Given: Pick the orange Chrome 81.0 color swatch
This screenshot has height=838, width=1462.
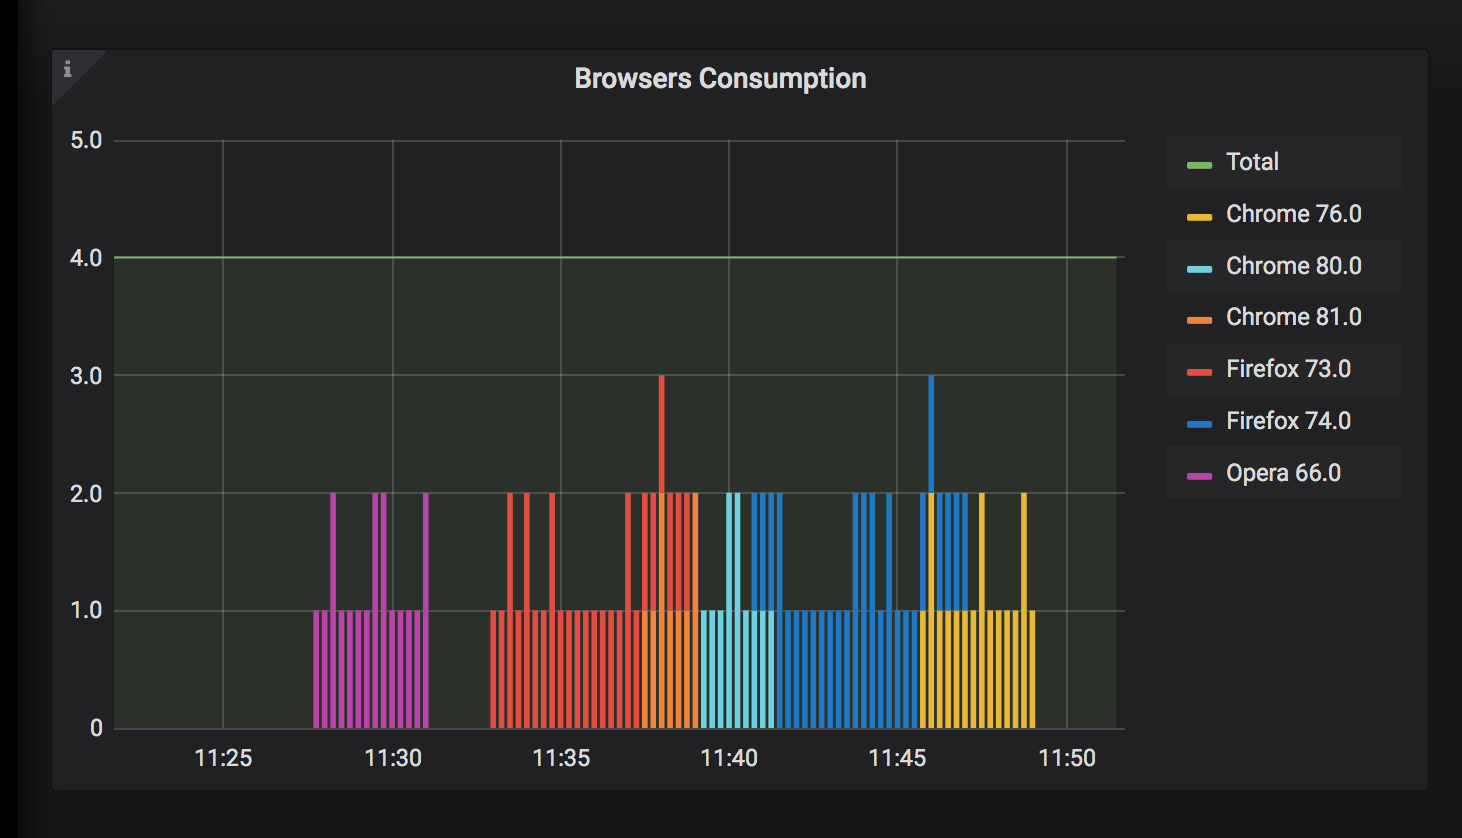Looking at the screenshot, I should coord(1199,320).
